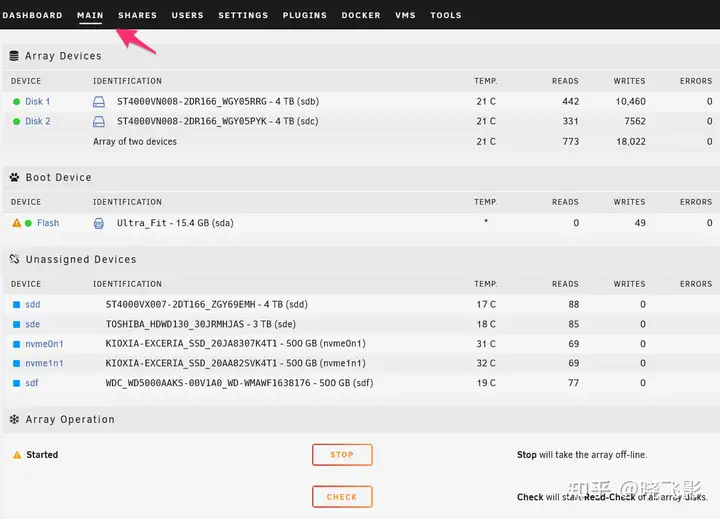Click the Disk 1 reads value 442

[570, 102]
